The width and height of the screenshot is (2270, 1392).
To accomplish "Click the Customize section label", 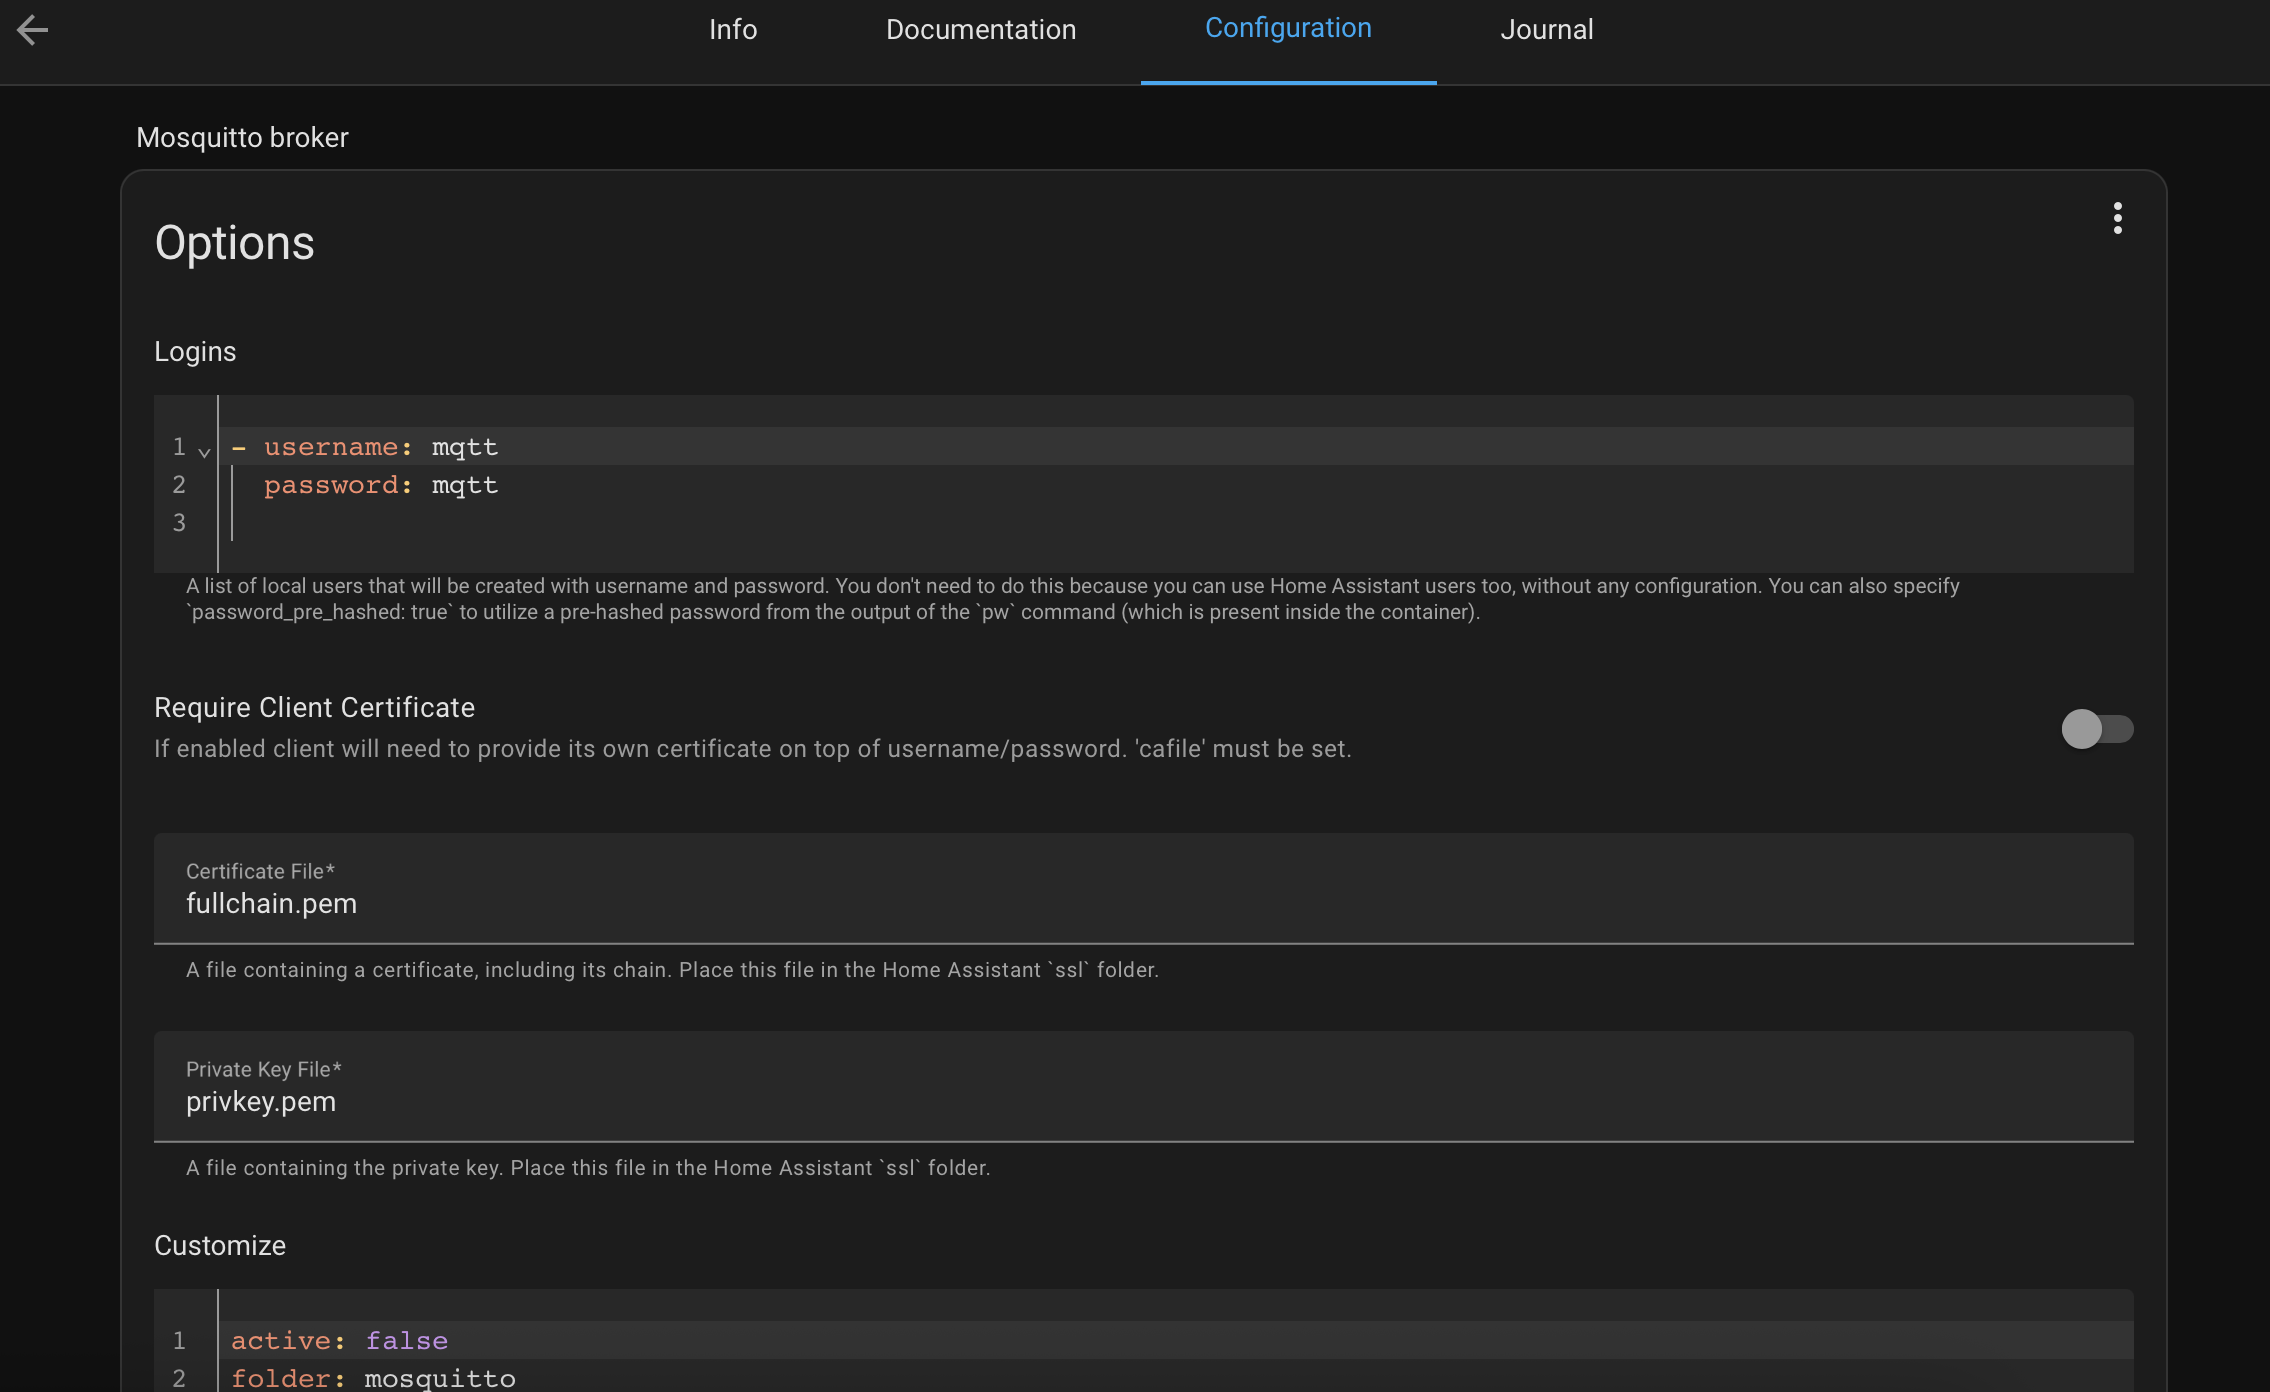I will pos(220,1245).
